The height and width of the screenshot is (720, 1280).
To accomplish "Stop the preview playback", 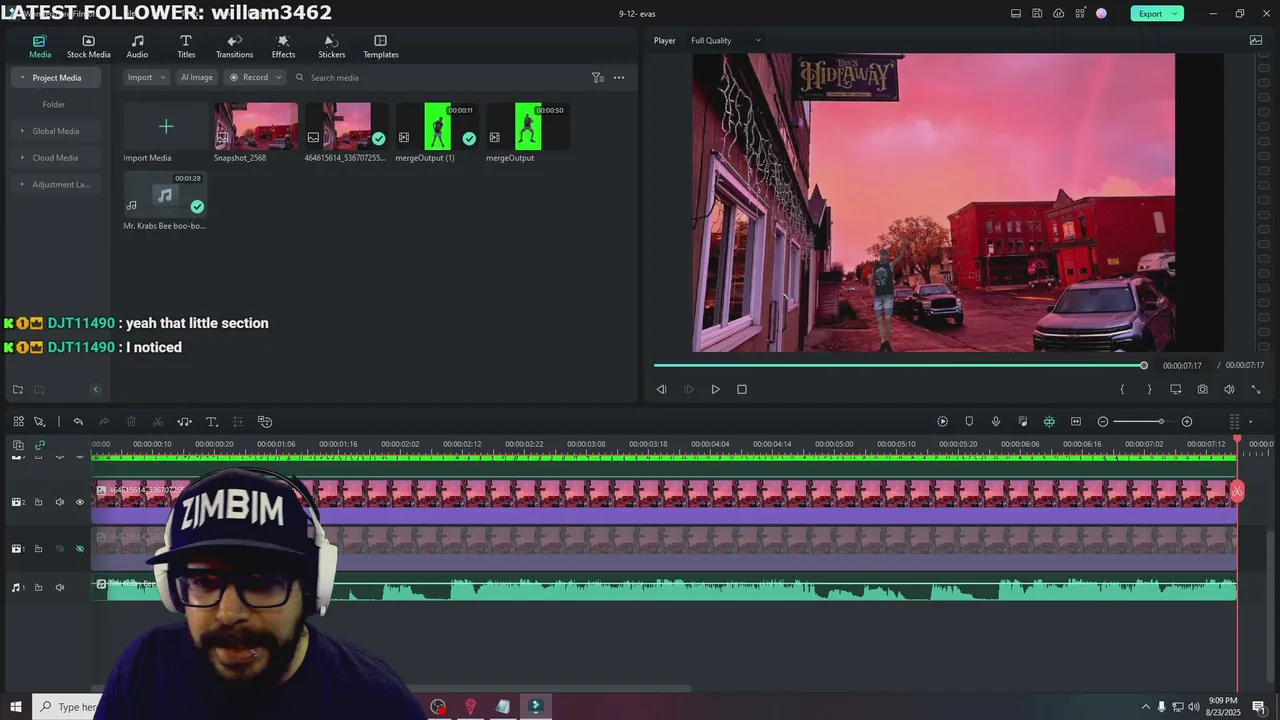I will 742,389.
